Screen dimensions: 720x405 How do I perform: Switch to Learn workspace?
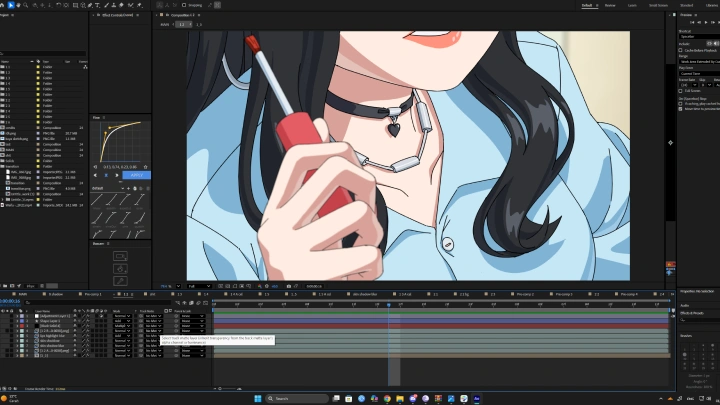tap(632, 5)
